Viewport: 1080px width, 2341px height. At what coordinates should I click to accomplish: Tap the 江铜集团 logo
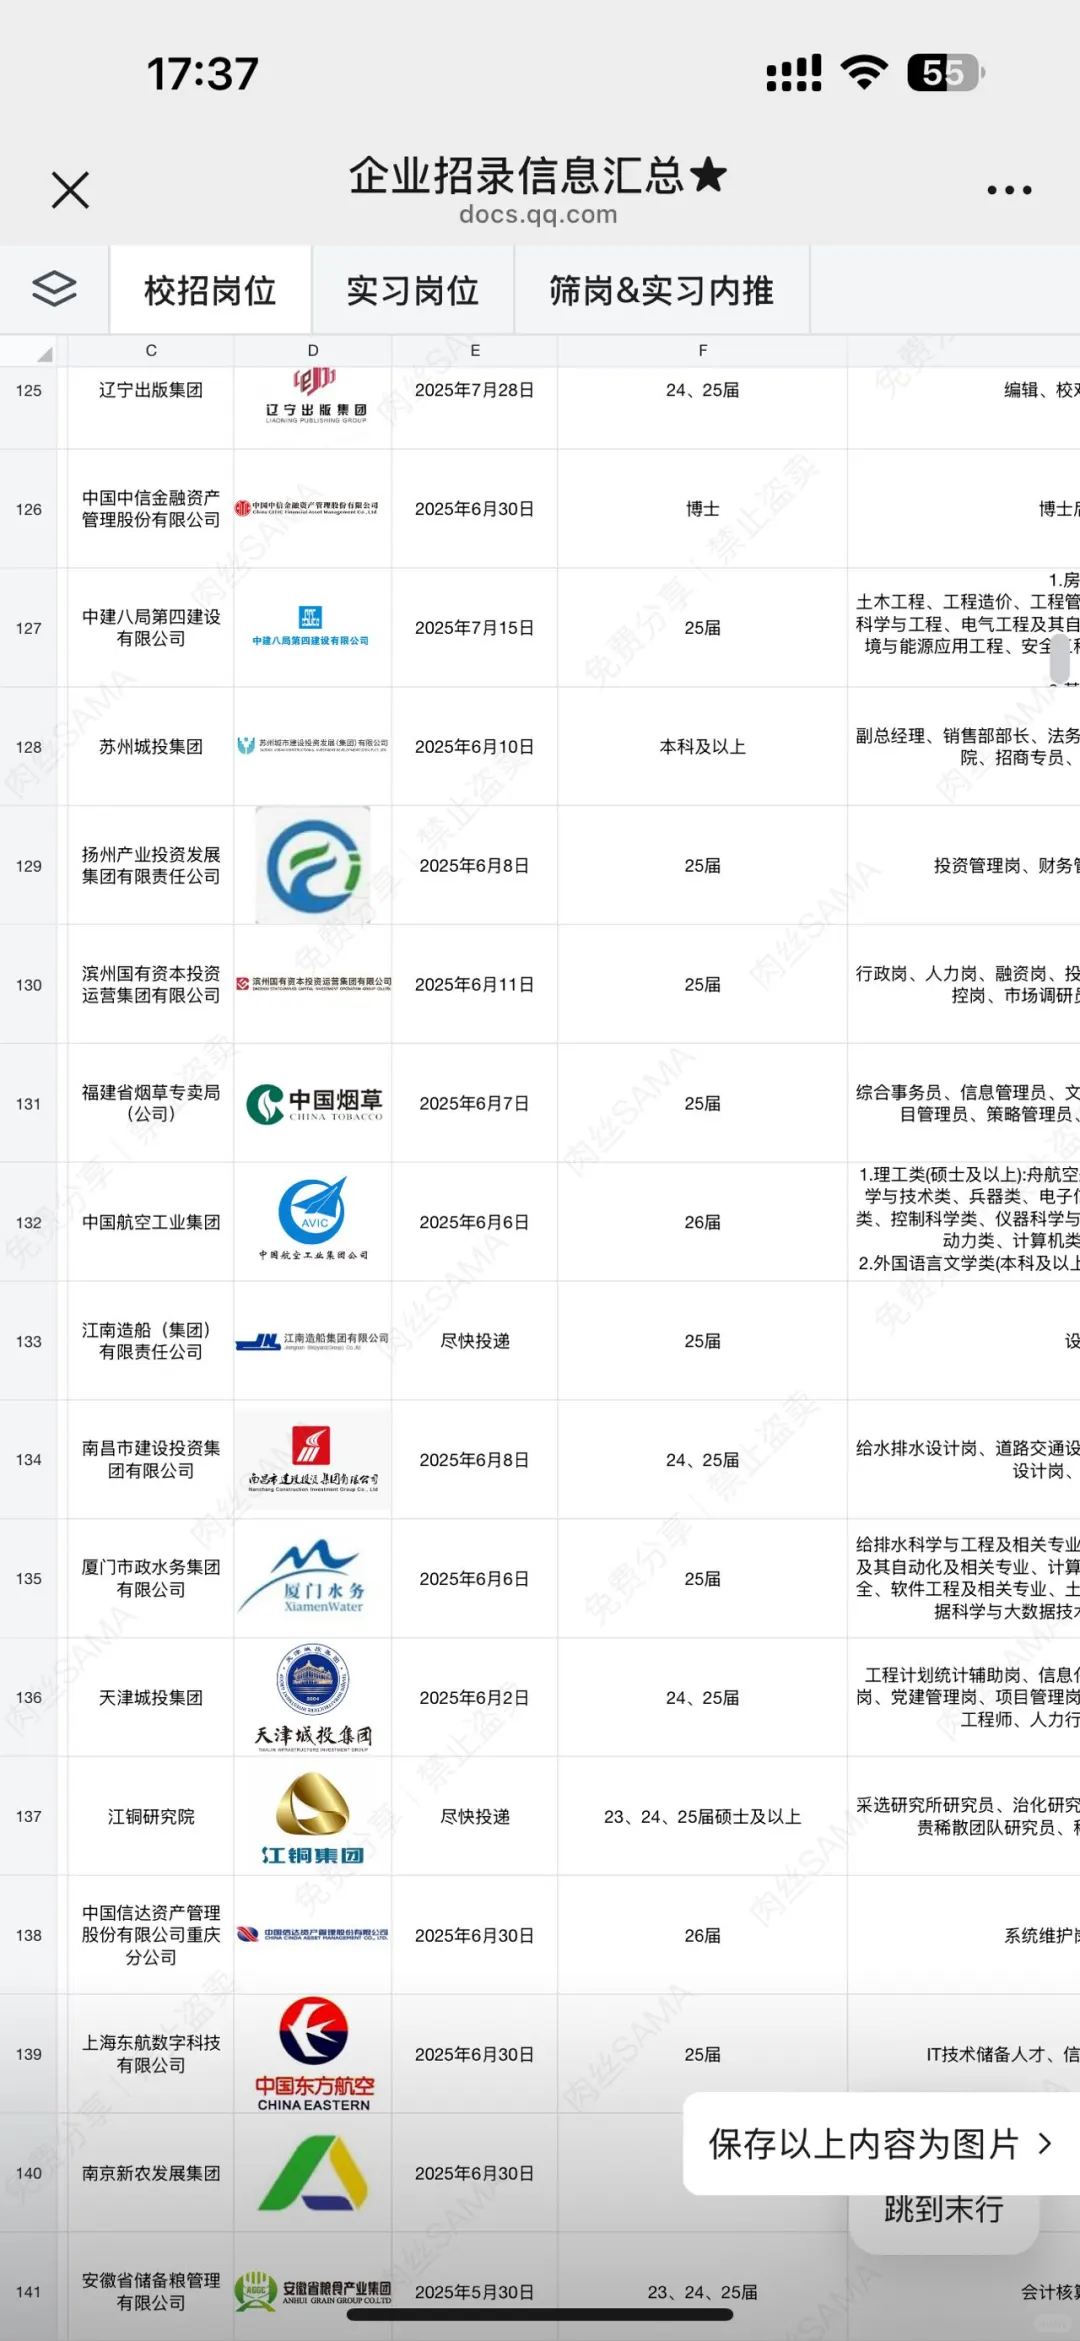(313, 1818)
